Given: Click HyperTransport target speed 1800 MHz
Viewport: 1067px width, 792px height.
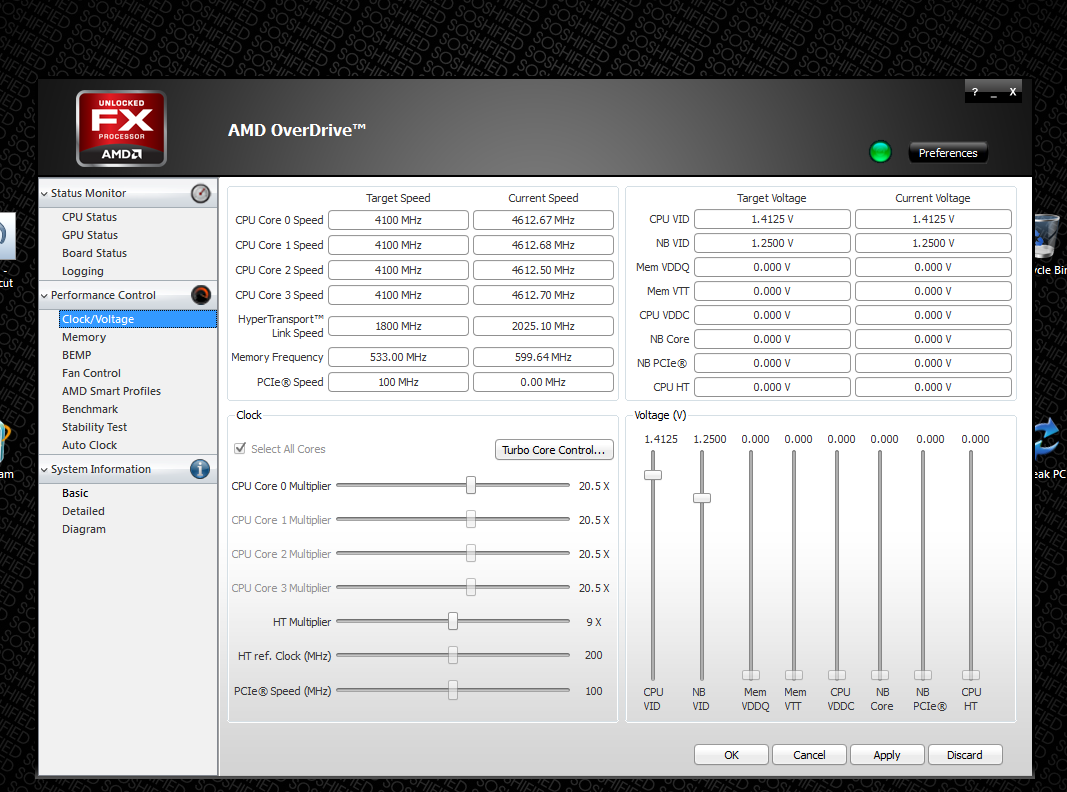Looking at the screenshot, I should pyautogui.click(x=398, y=326).
